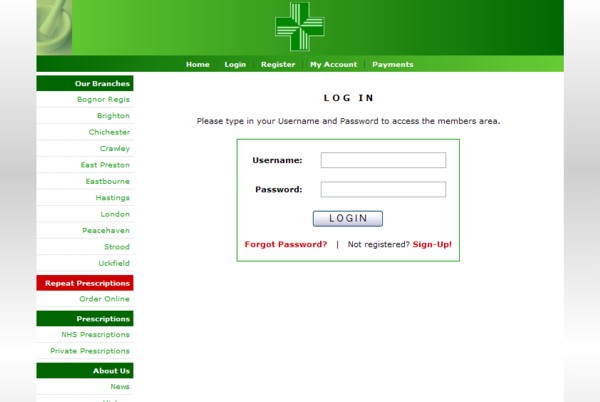
Task: Choose the Order Online link
Action: click(x=104, y=299)
